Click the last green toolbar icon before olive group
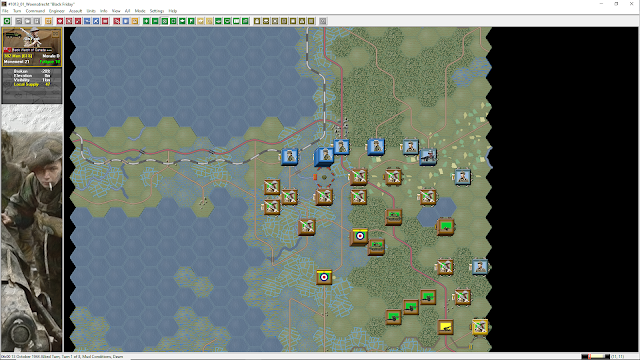640x360 pixels. click(x=245, y=21)
